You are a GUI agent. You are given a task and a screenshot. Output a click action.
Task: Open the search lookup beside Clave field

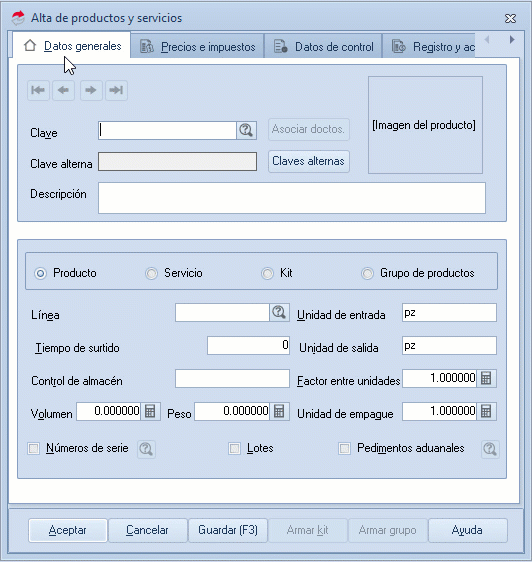246,130
